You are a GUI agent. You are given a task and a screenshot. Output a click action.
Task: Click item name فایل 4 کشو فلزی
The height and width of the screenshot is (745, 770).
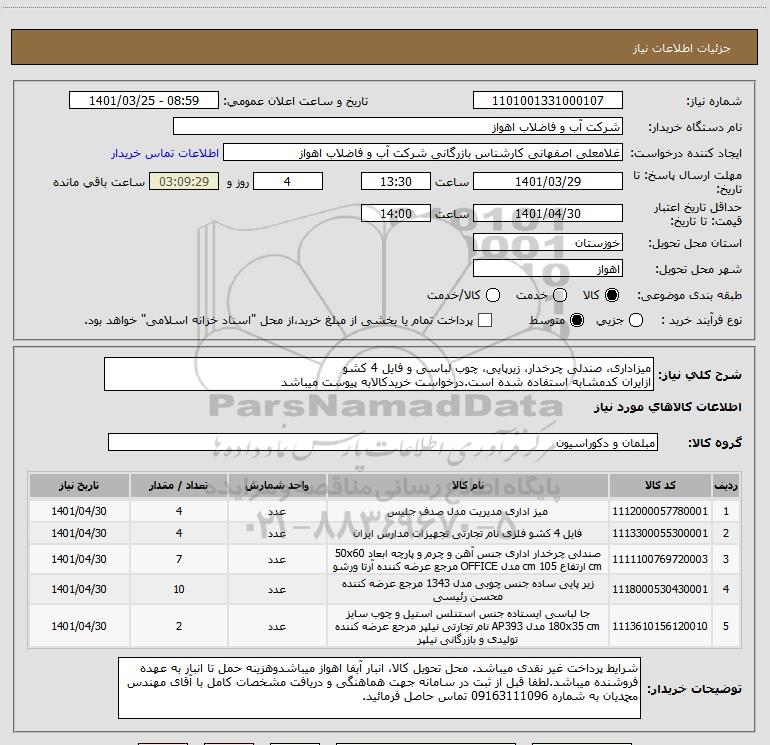(468, 533)
